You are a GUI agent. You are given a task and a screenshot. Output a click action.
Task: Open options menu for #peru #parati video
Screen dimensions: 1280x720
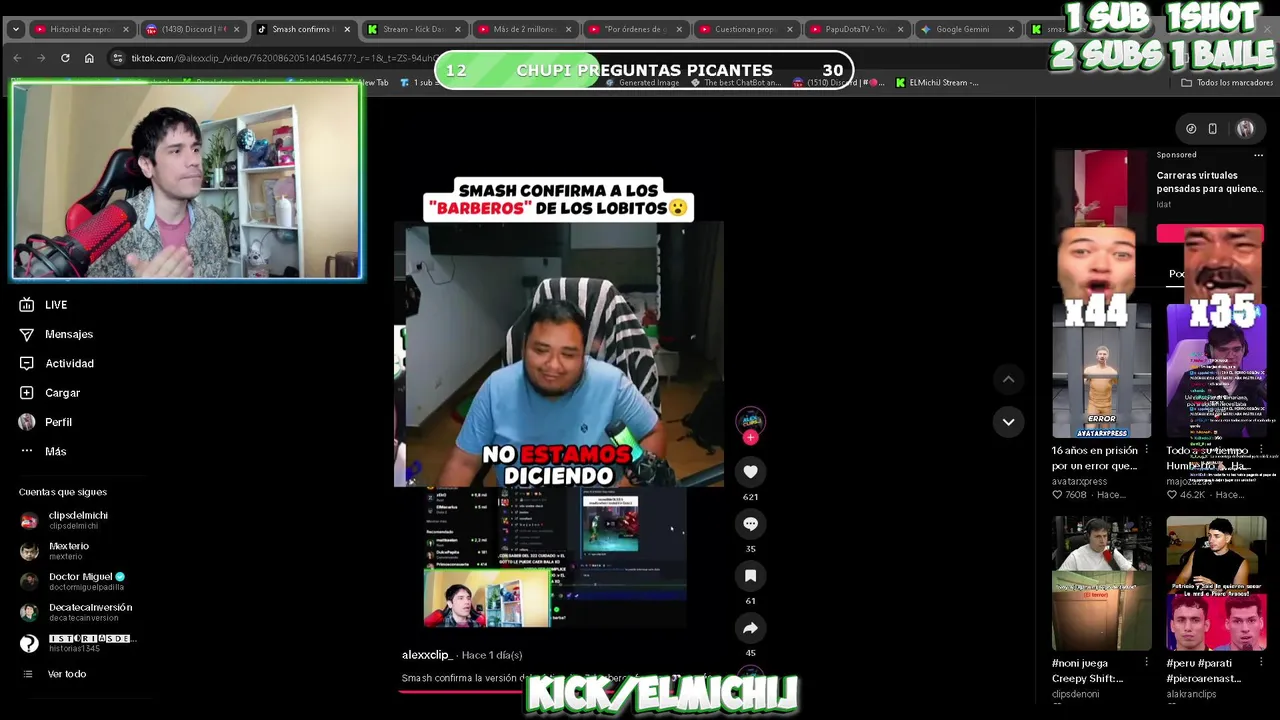coord(1260,663)
